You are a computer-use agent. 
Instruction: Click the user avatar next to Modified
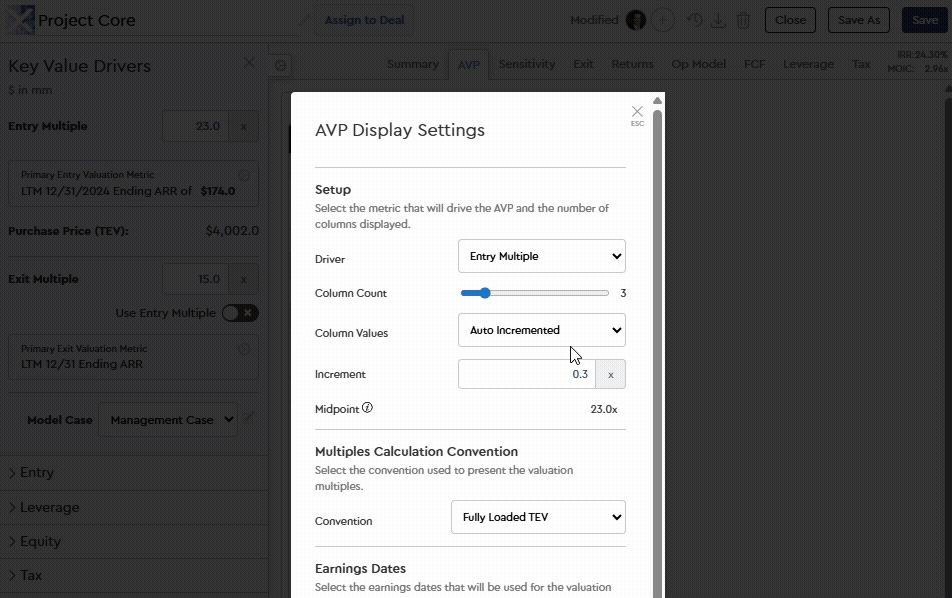point(637,19)
